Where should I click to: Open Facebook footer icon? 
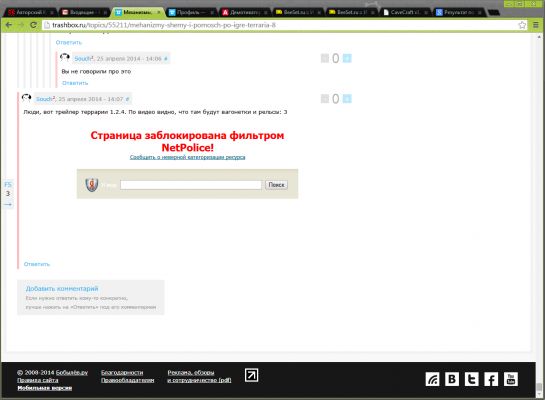[x=491, y=379]
